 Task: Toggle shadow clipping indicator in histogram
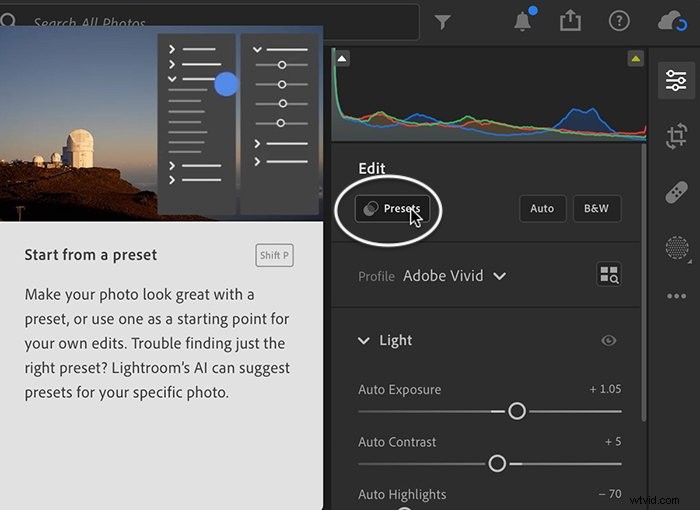point(342,59)
